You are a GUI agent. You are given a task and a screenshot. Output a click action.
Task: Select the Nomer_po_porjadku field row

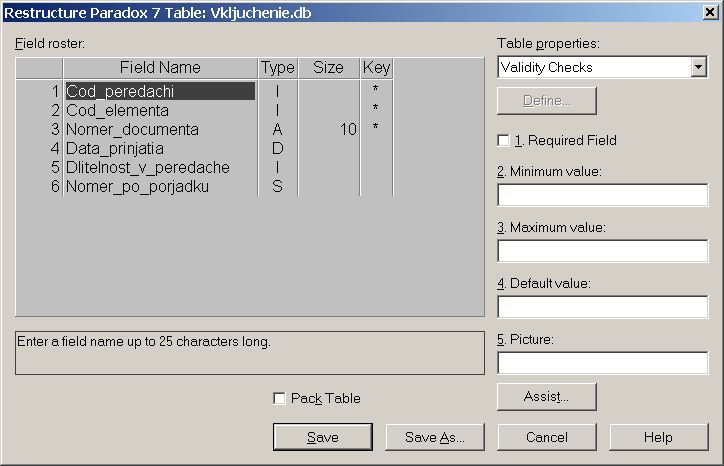coord(137,186)
